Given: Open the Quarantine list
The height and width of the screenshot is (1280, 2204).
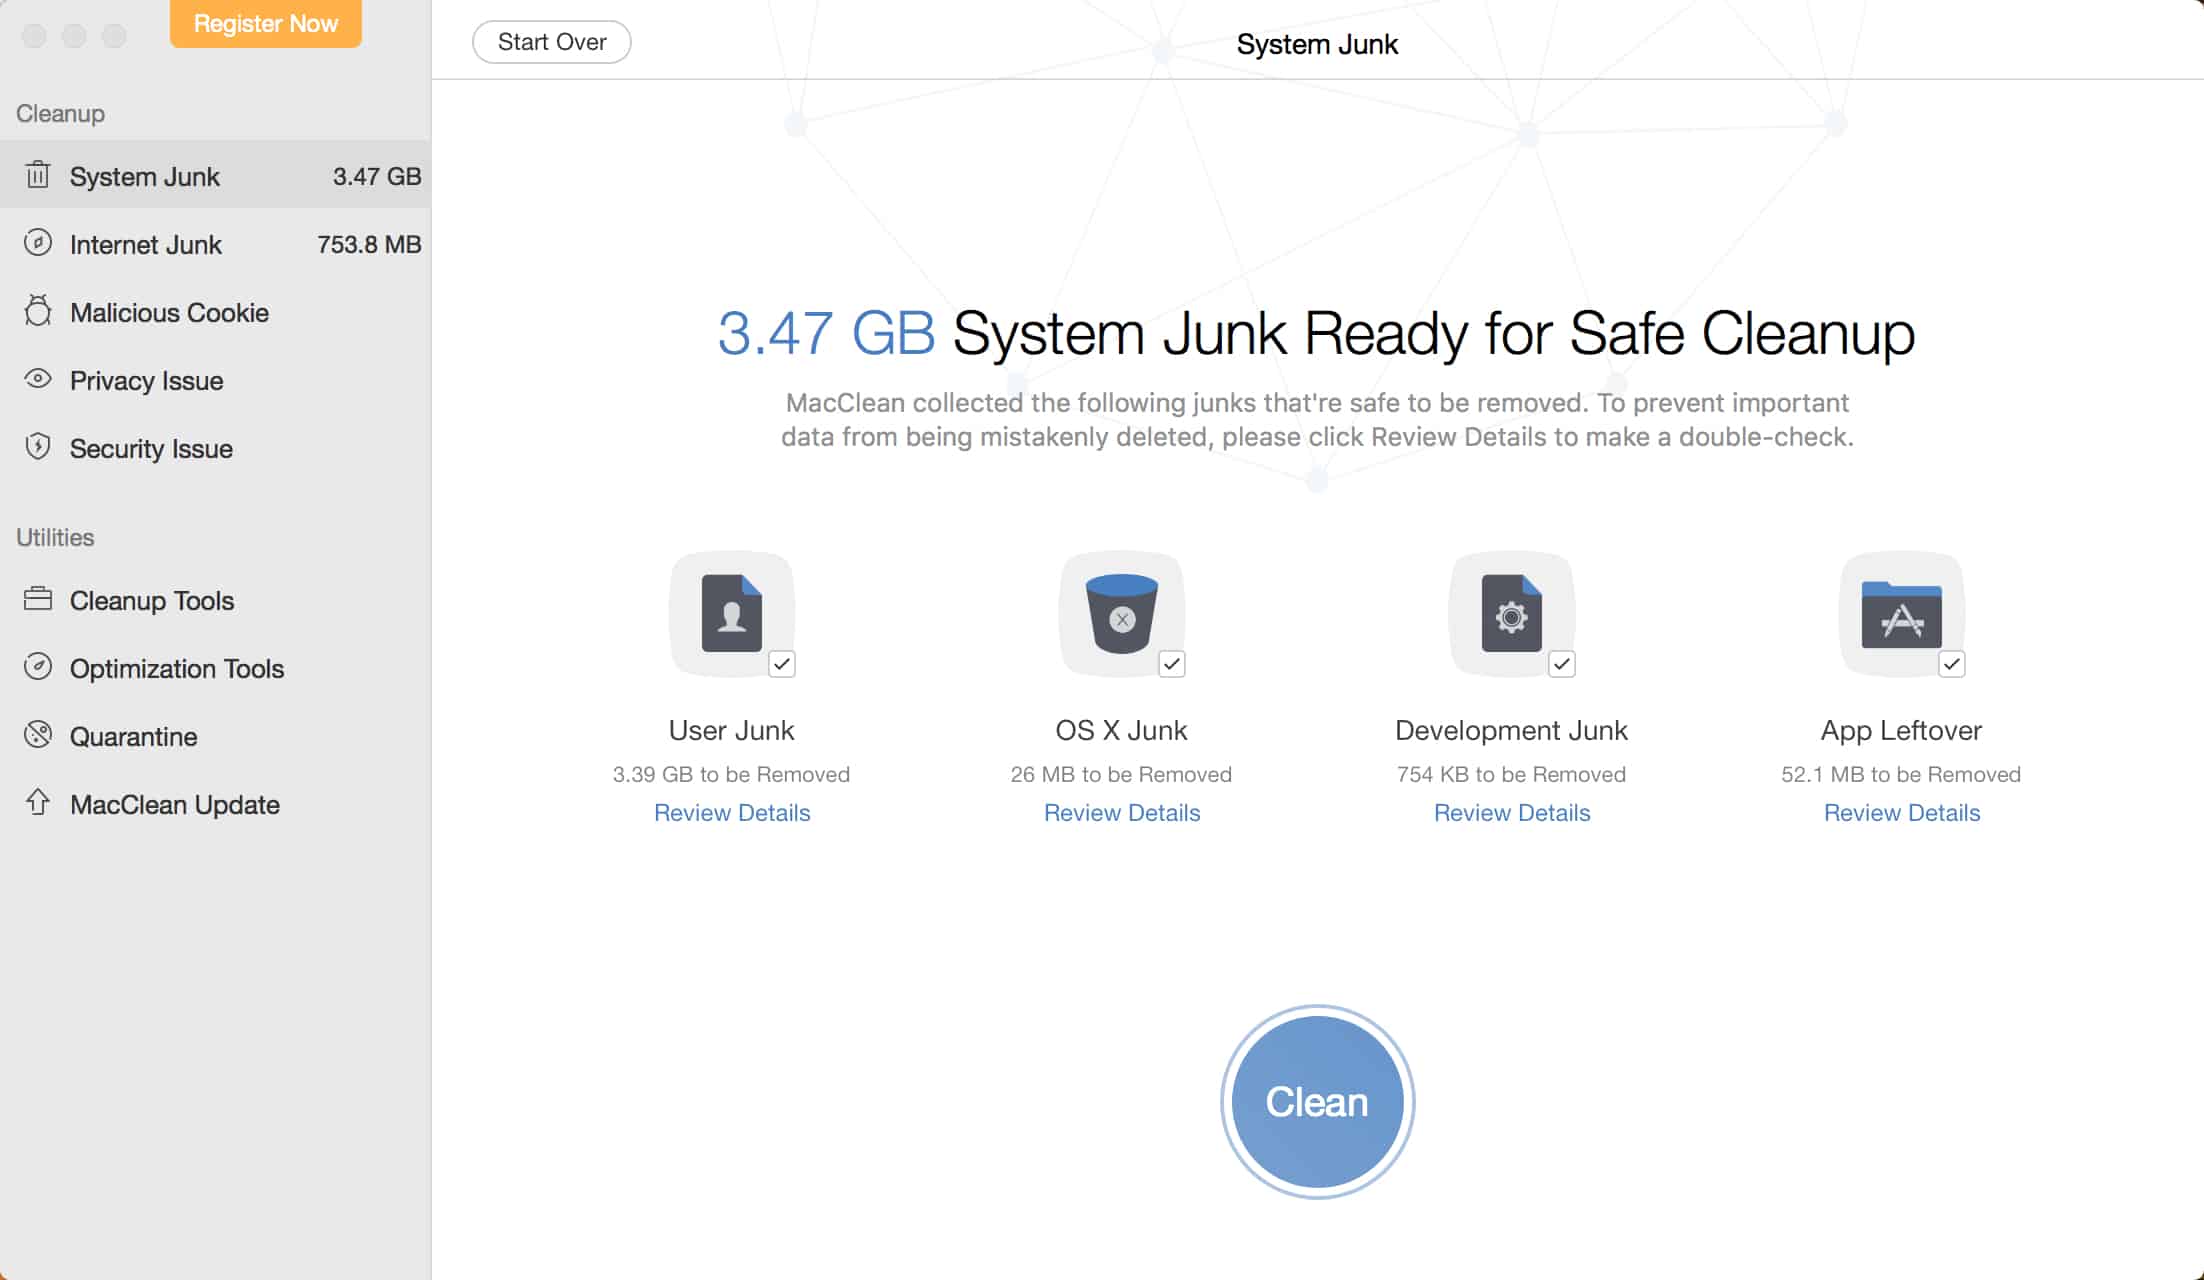Looking at the screenshot, I should [x=215, y=736].
